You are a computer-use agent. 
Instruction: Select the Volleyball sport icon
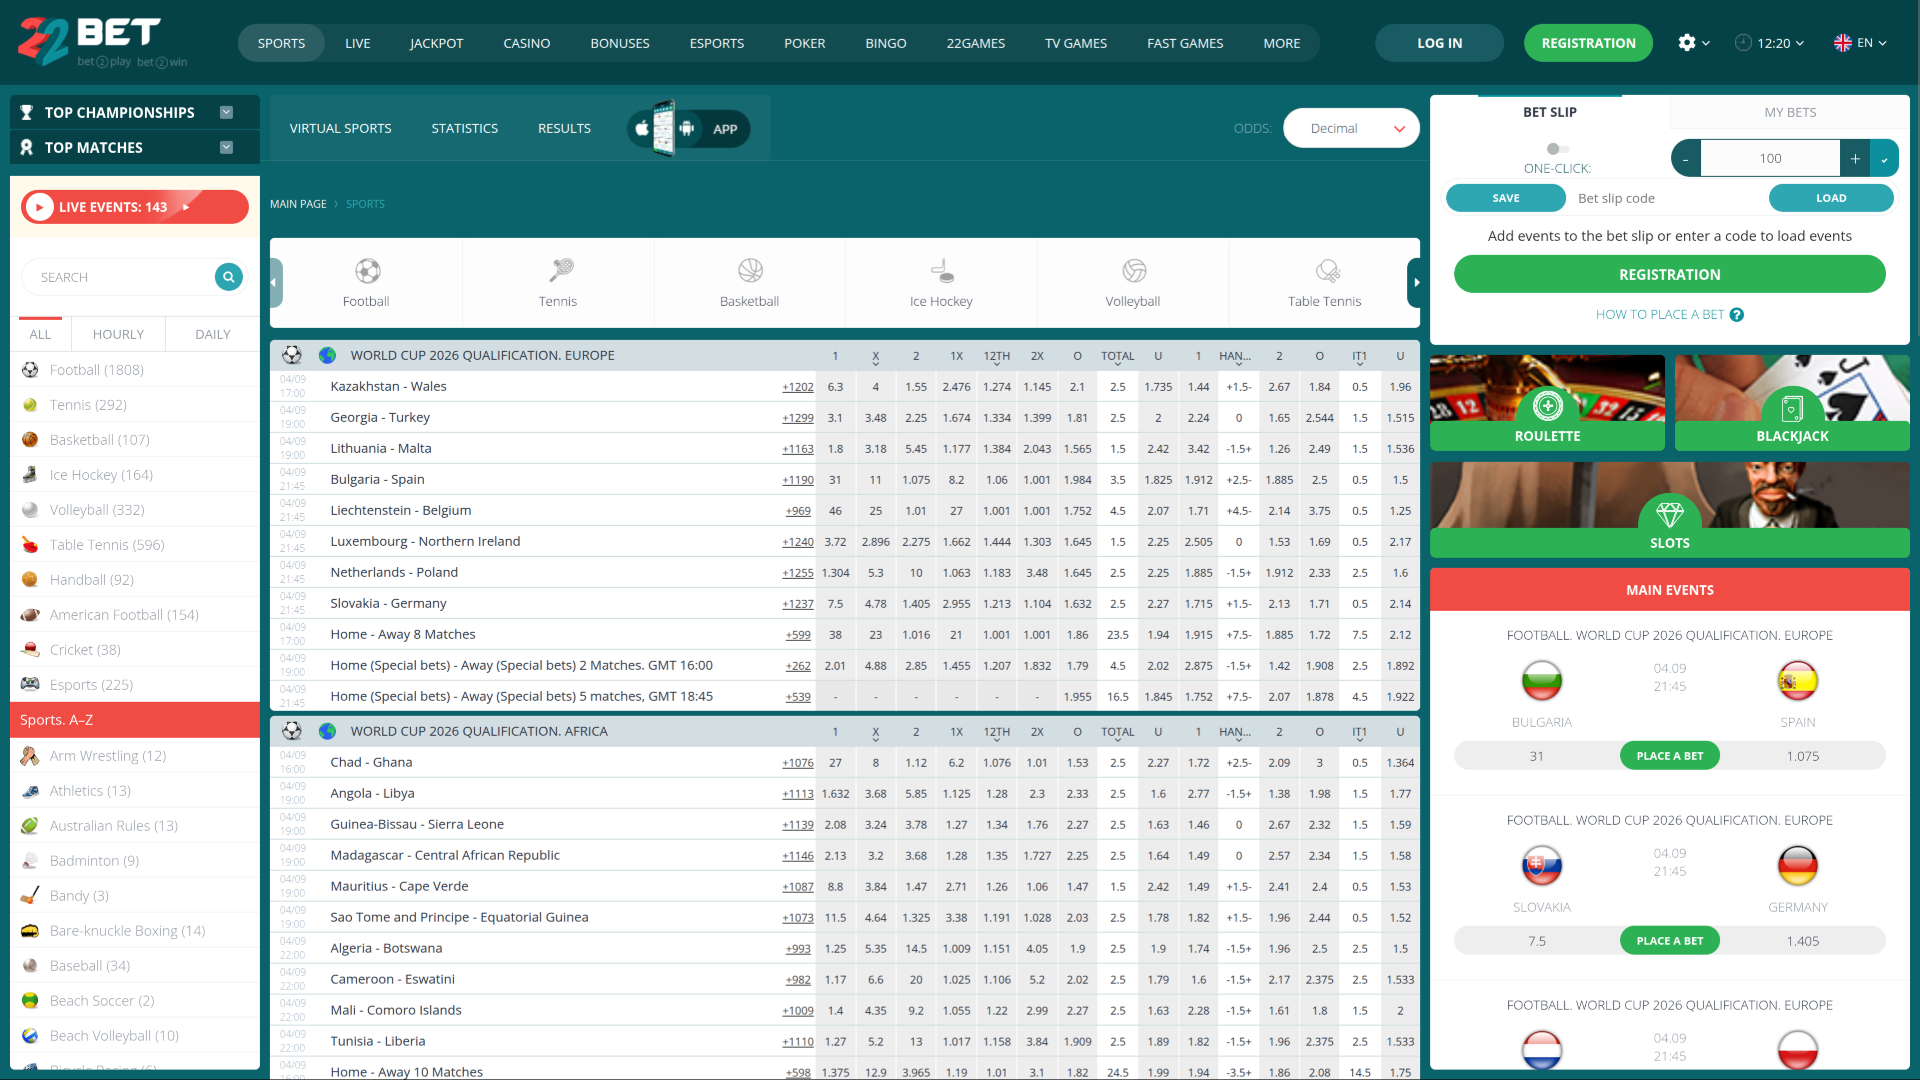(1131, 271)
